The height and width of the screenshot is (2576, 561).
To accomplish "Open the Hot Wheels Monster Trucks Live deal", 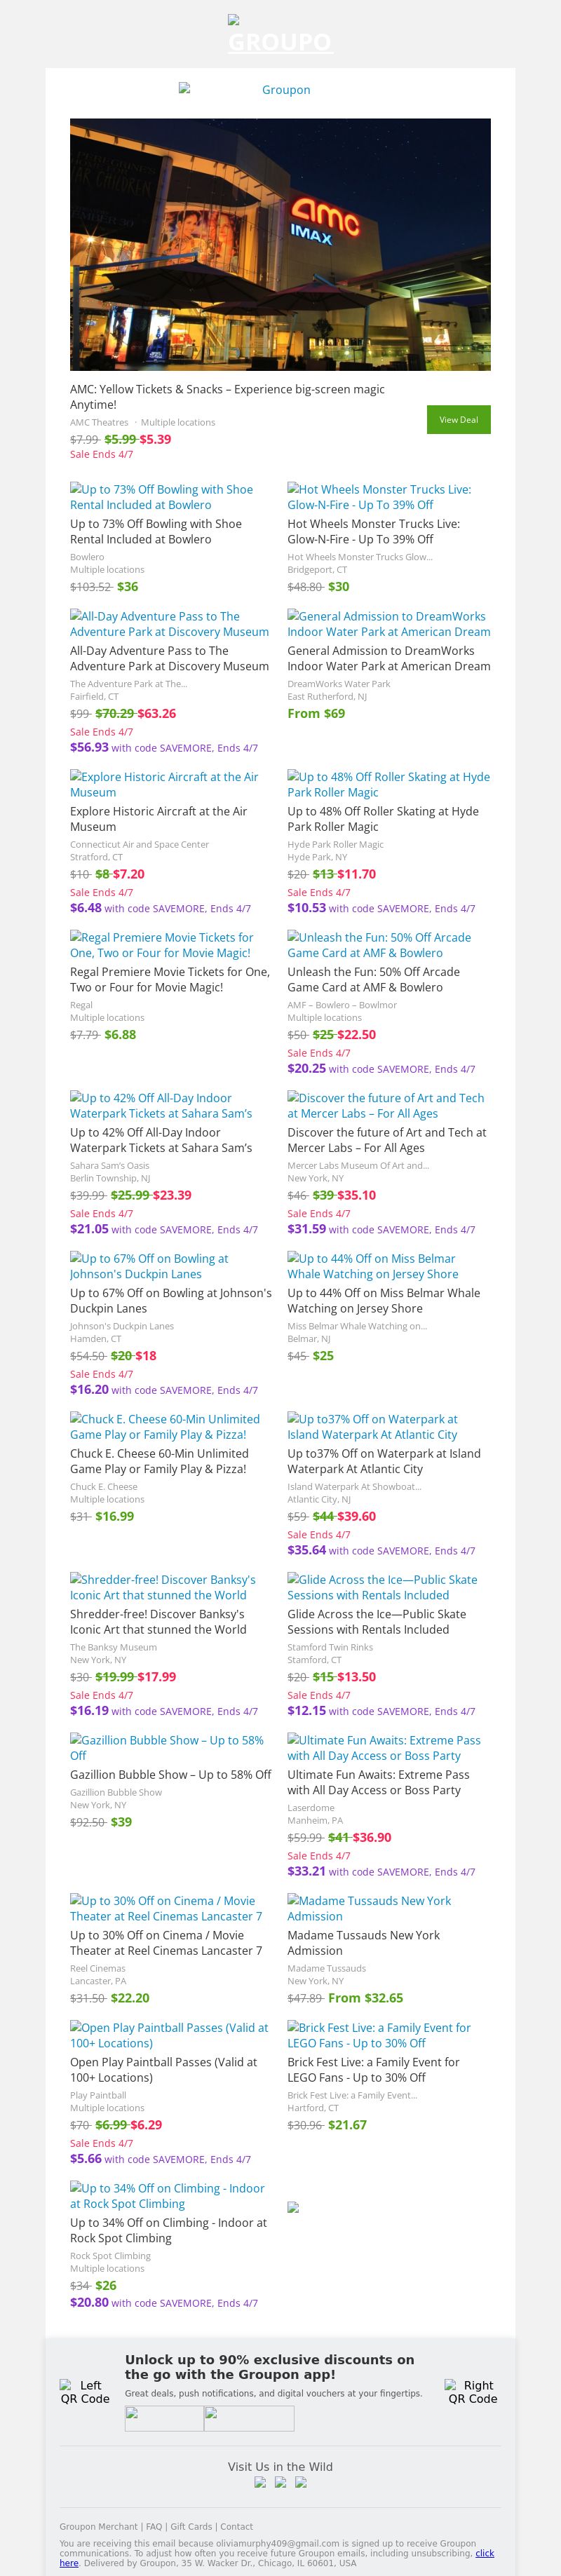I will (x=379, y=497).
